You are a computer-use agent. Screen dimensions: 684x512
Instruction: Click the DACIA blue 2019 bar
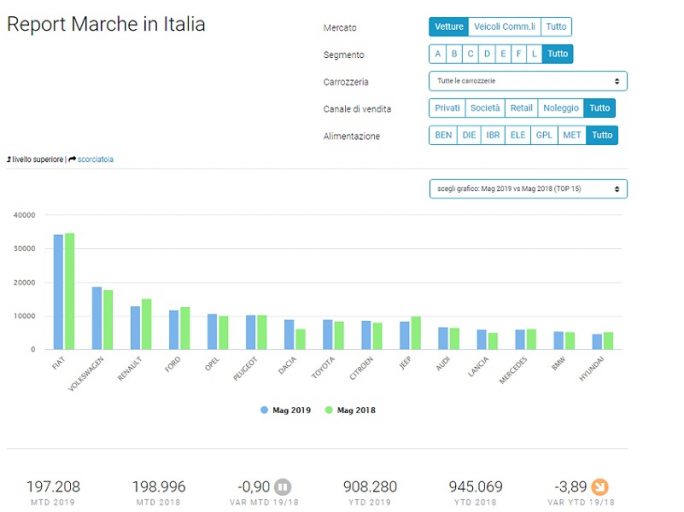pyautogui.click(x=289, y=335)
